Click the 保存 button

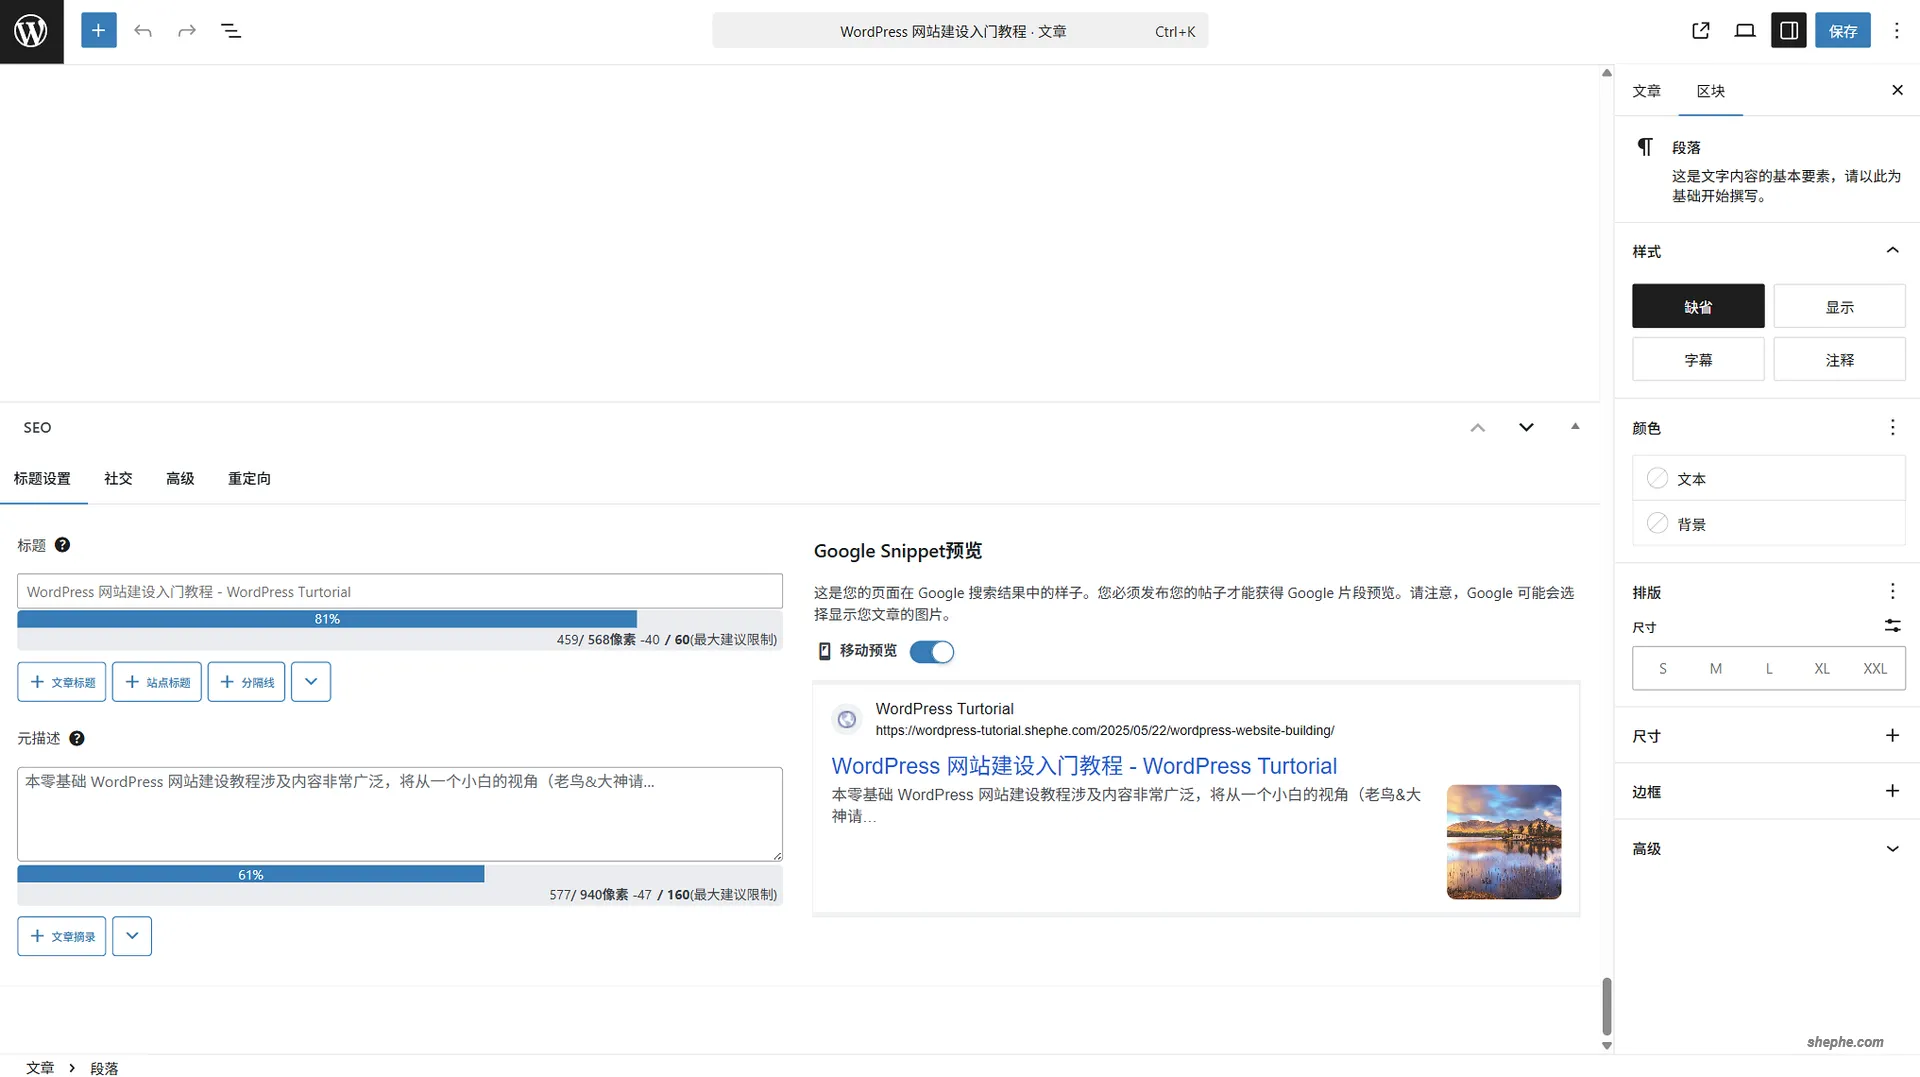[x=1842, y=31]
